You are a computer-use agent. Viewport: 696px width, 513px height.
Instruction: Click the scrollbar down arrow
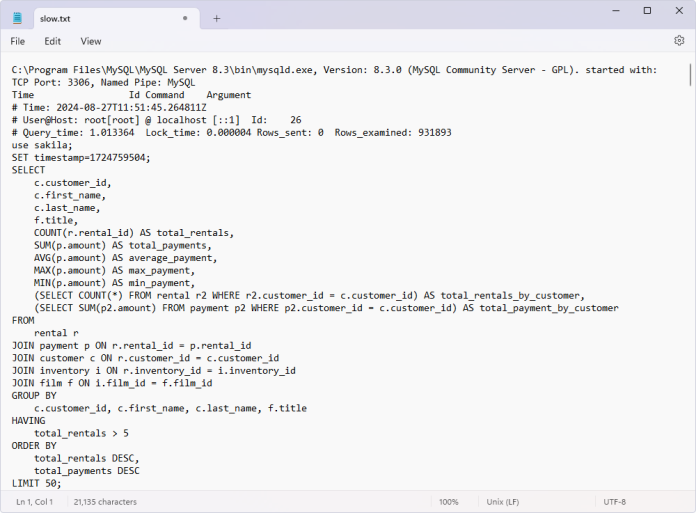[x=689, y=484]
